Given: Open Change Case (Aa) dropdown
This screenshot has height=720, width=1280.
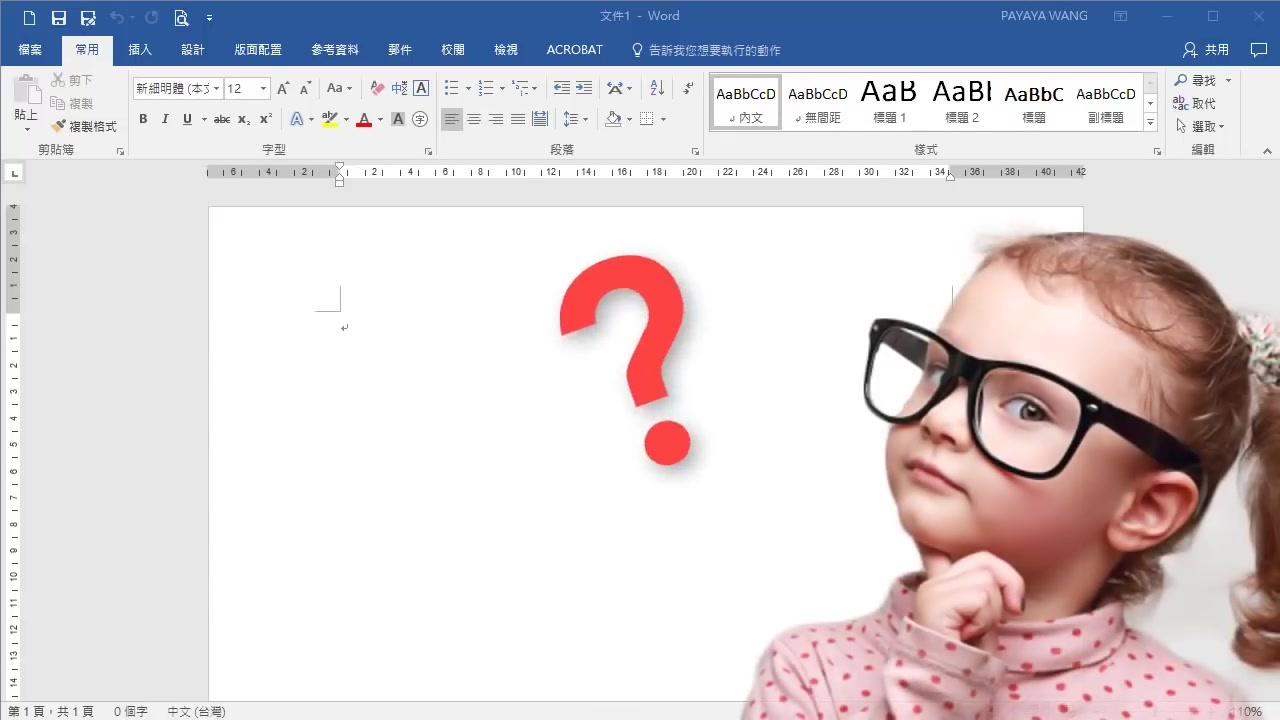Looking at the screenshot, I should [x=340, y=88].
